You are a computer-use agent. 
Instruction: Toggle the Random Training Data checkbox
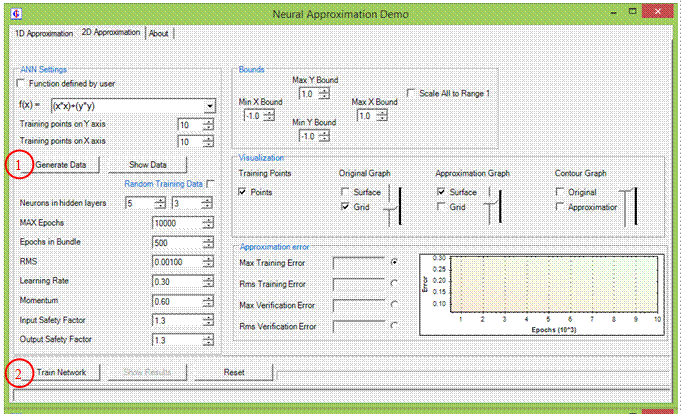pyautogui.click(x=209, y=184)
